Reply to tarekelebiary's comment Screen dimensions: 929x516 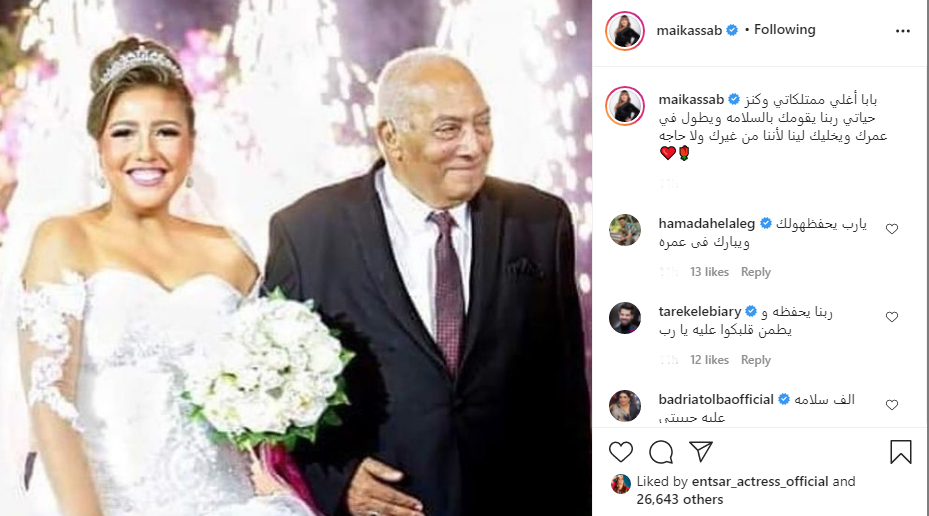[755, 360]
